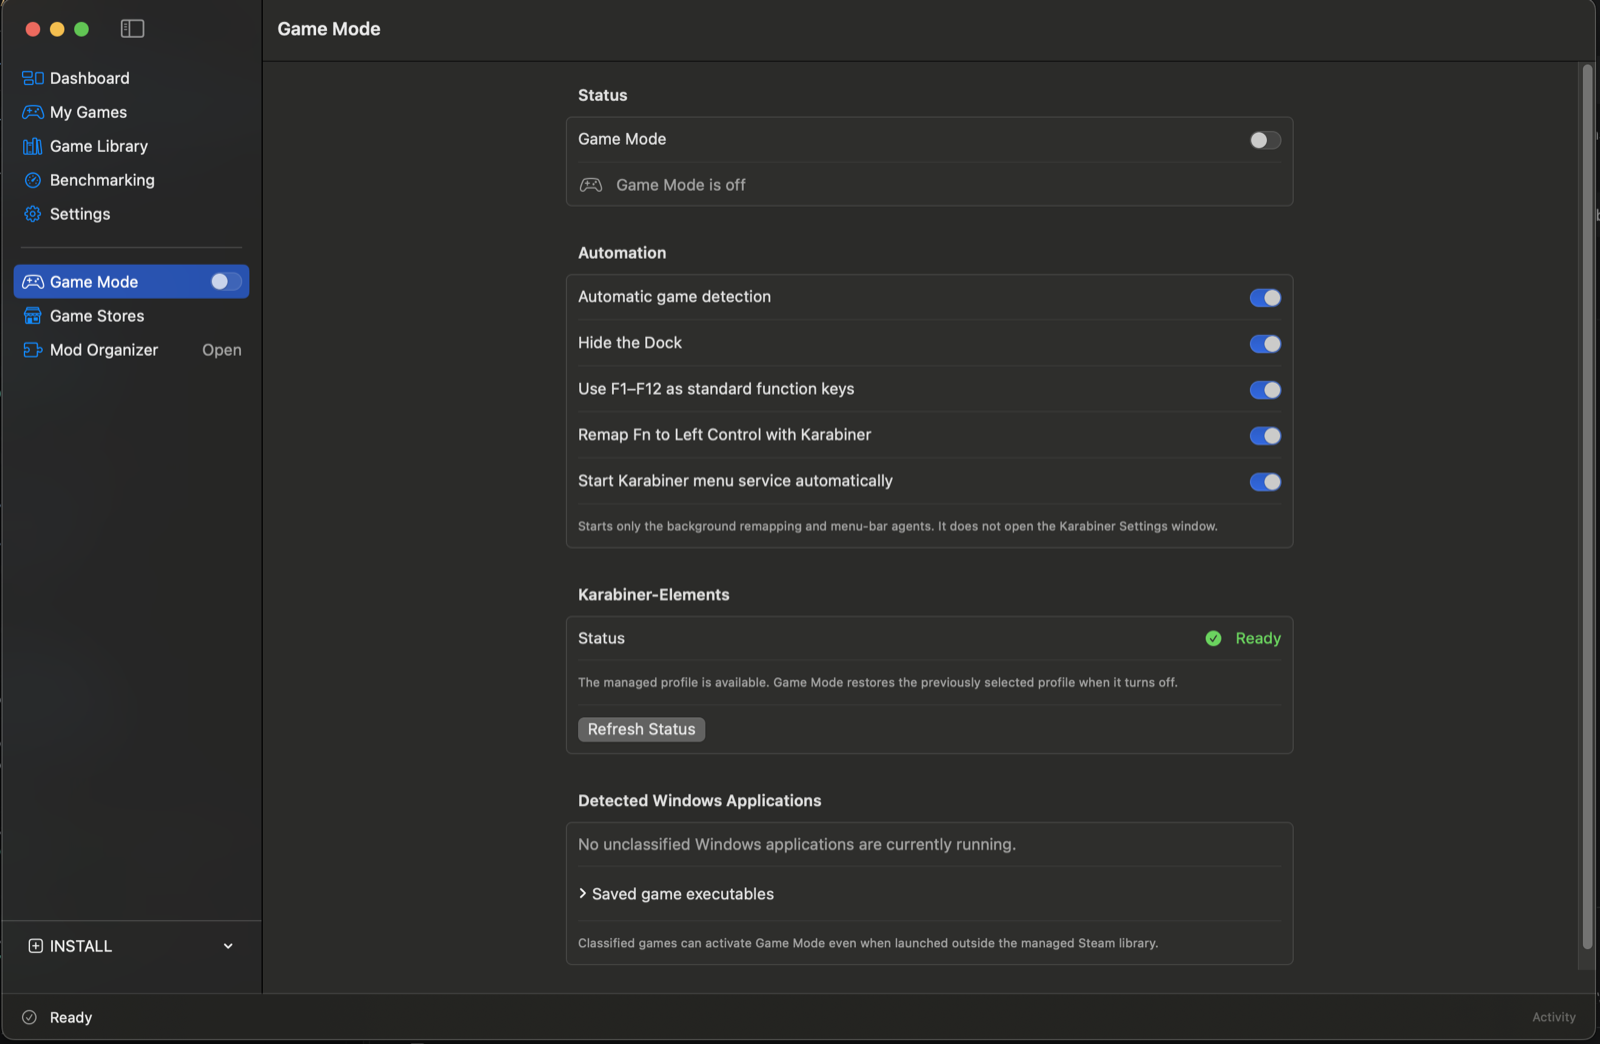Turn on the Game Mode switch under Status

tap(1265, 140)
